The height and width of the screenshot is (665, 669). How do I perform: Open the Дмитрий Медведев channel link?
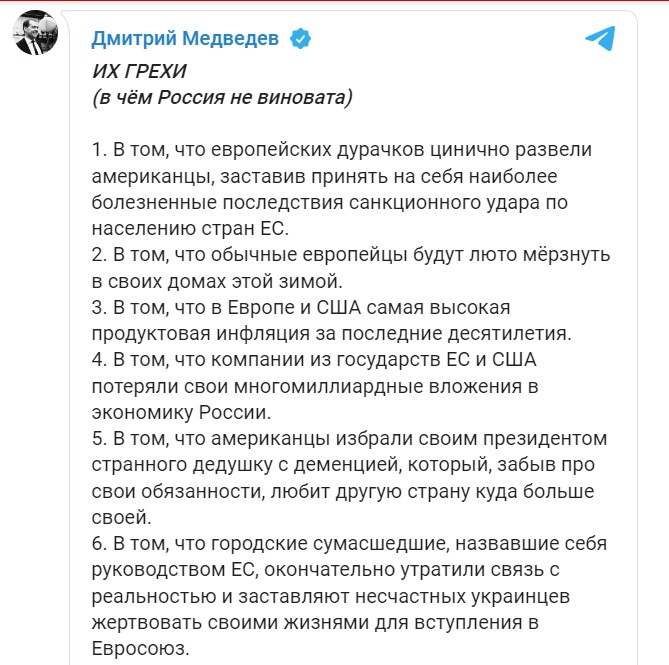[185, 39]
